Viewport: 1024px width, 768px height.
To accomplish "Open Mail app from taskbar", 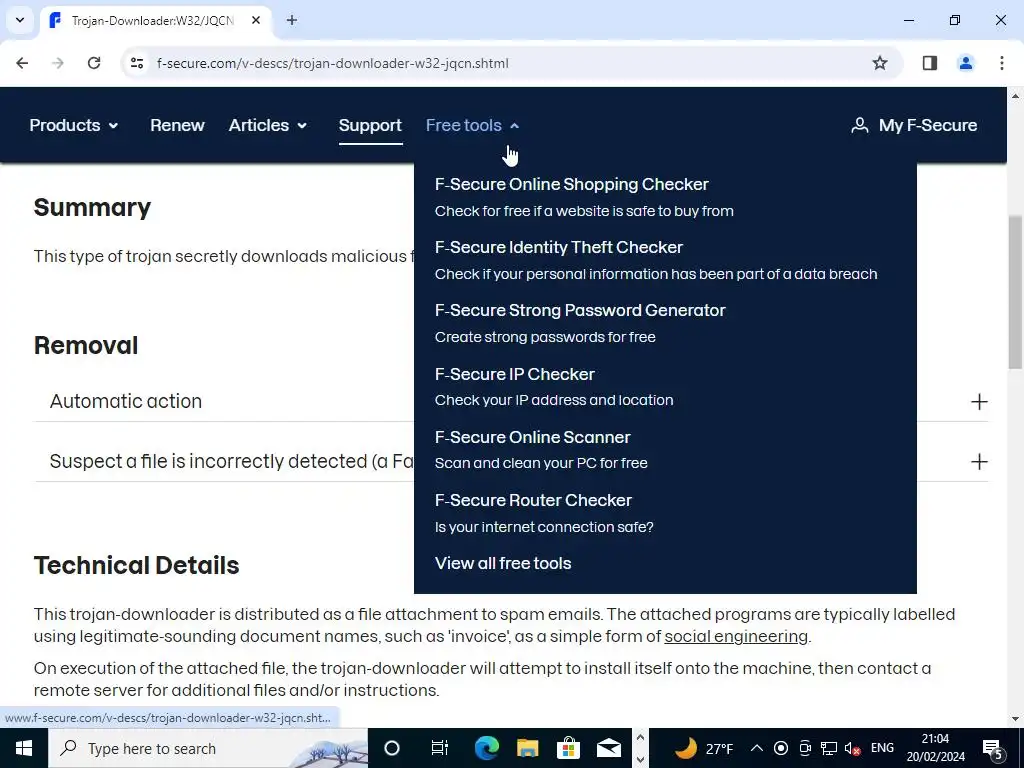I will tap(609, 748).
